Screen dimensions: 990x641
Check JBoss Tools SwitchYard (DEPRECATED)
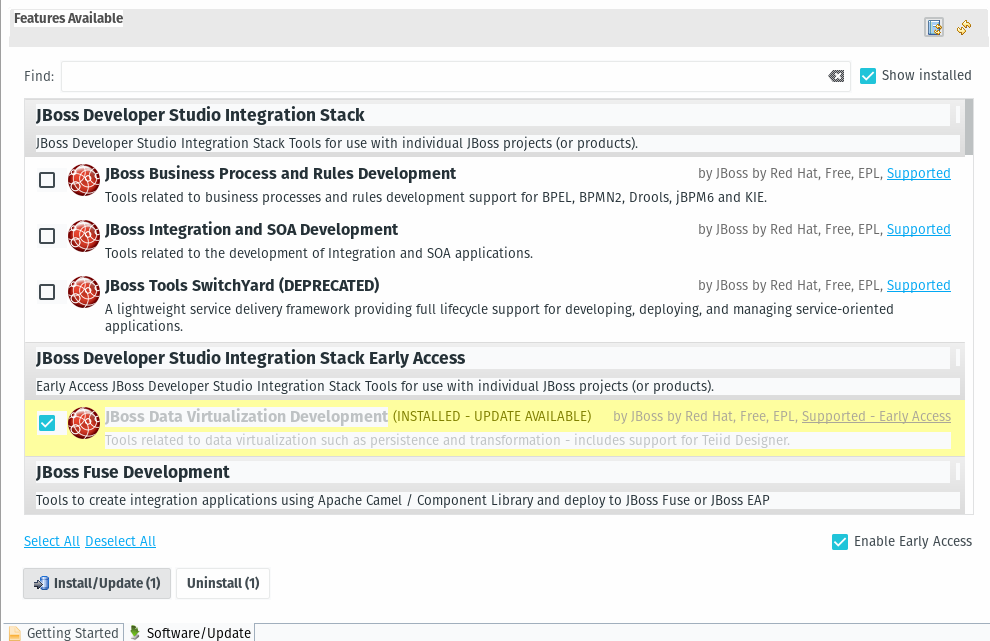(x=47, y=292)
